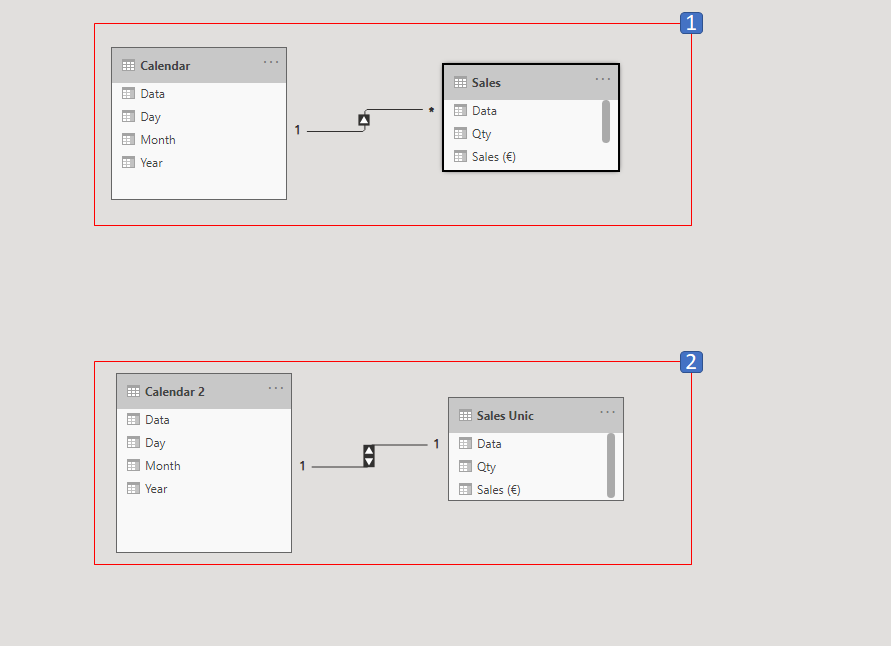Select the Data field in Calendar table

coord(199,94)
